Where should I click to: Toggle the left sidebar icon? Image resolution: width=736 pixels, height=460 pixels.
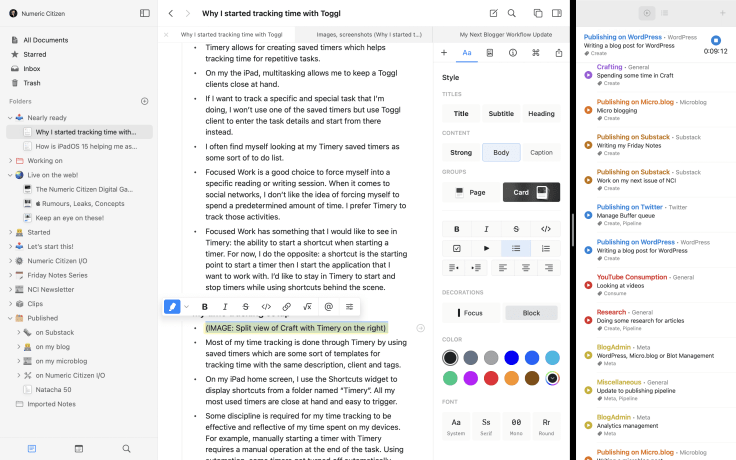(145, 13)
